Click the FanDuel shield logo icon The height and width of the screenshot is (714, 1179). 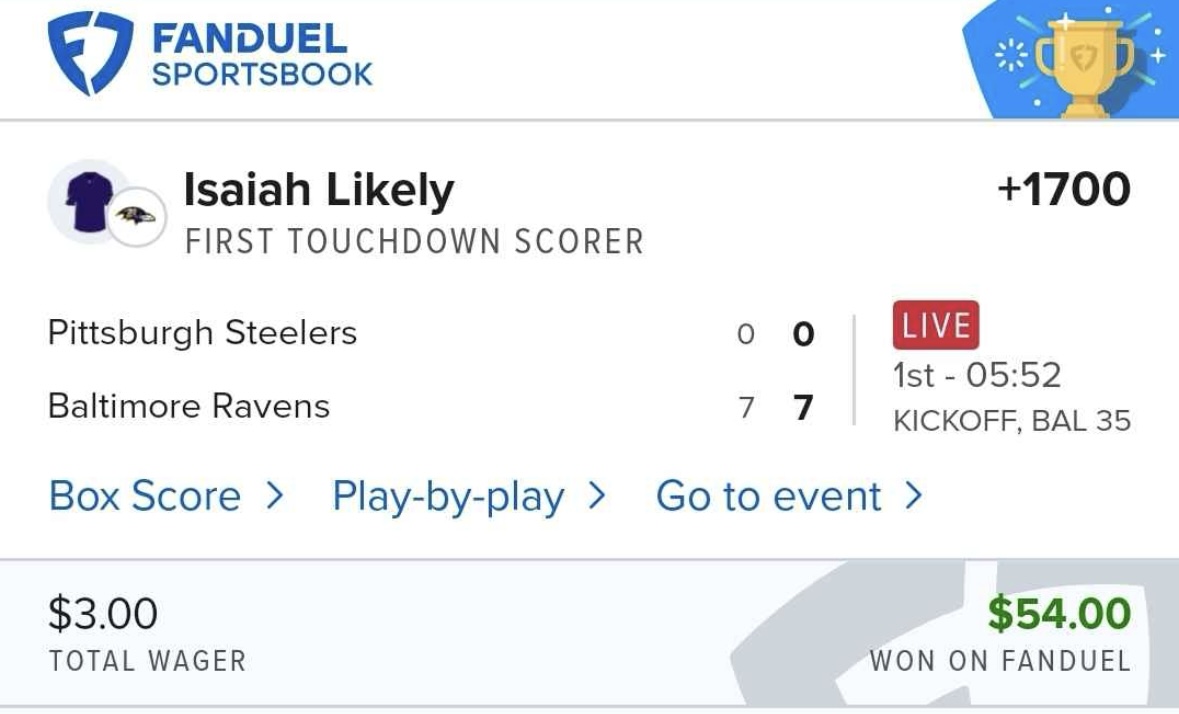pyautogui.click(x=90, y=53)
